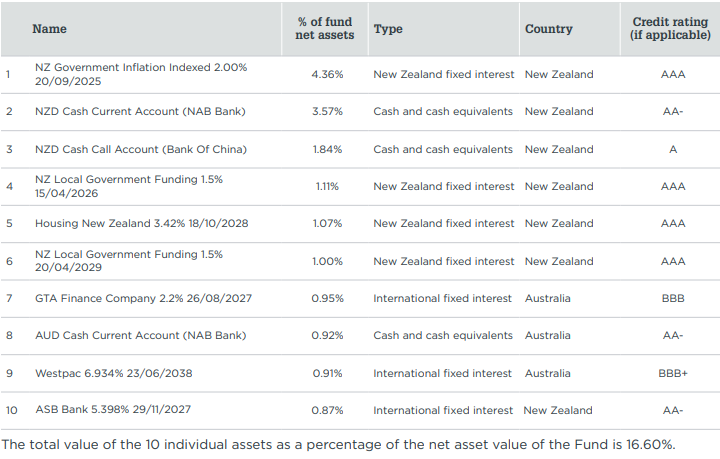The width and height of the screenshot is (720, 459).
Task: Select the Credit rating column header
Action: click(672, 29)
